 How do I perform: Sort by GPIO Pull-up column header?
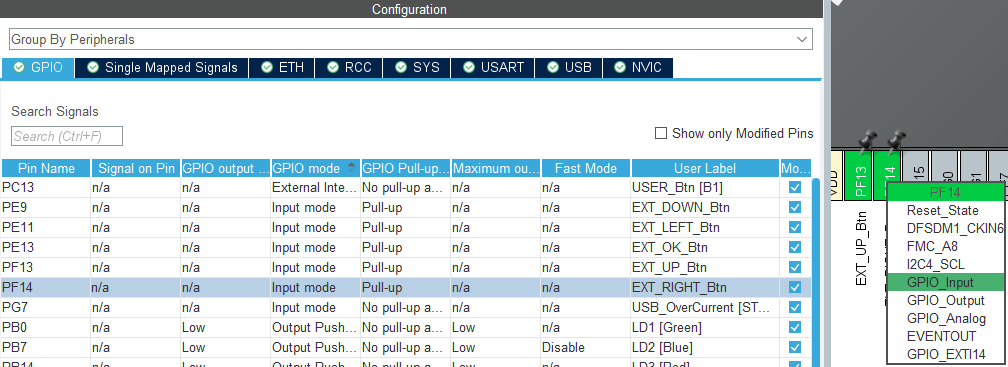click(x=406, y=168)
